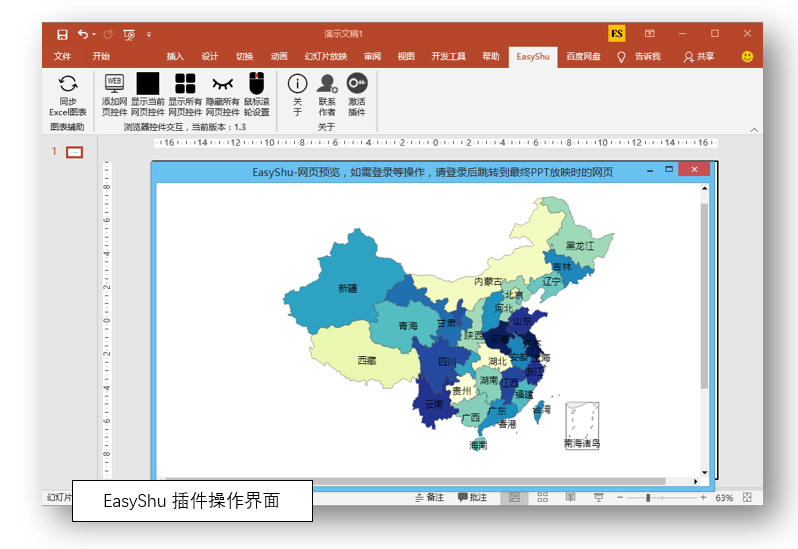The image size is (798, 549).
Task: Start slideshow from beginning icon
Action: [129, 35]
